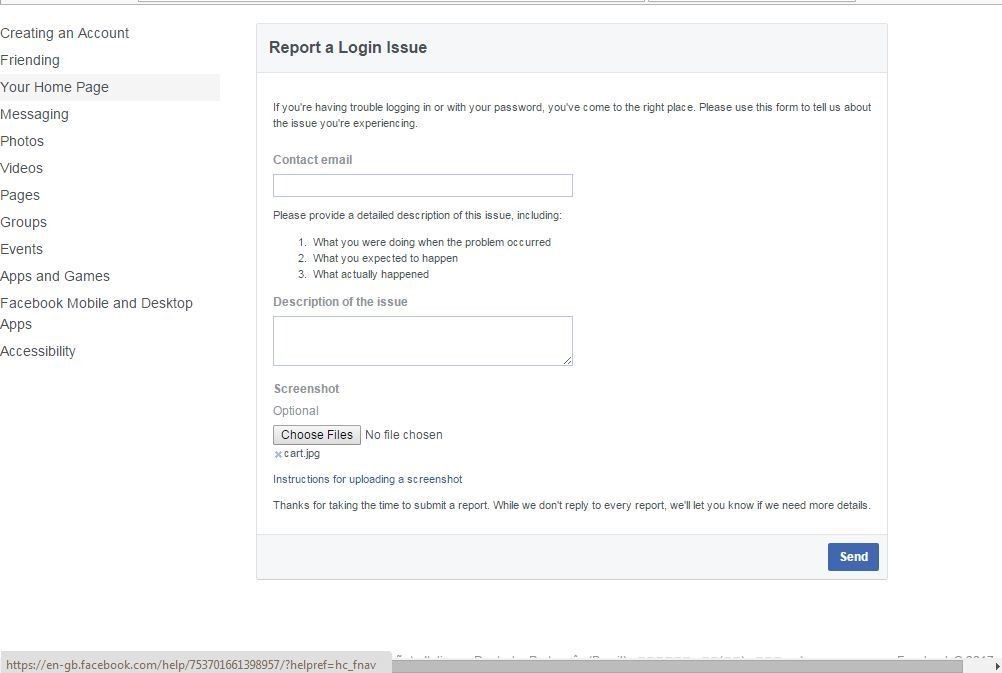The width and height of the screenshot is (1002, 673).
Task: Open the Messaging help section
Action: click(35, 114)
